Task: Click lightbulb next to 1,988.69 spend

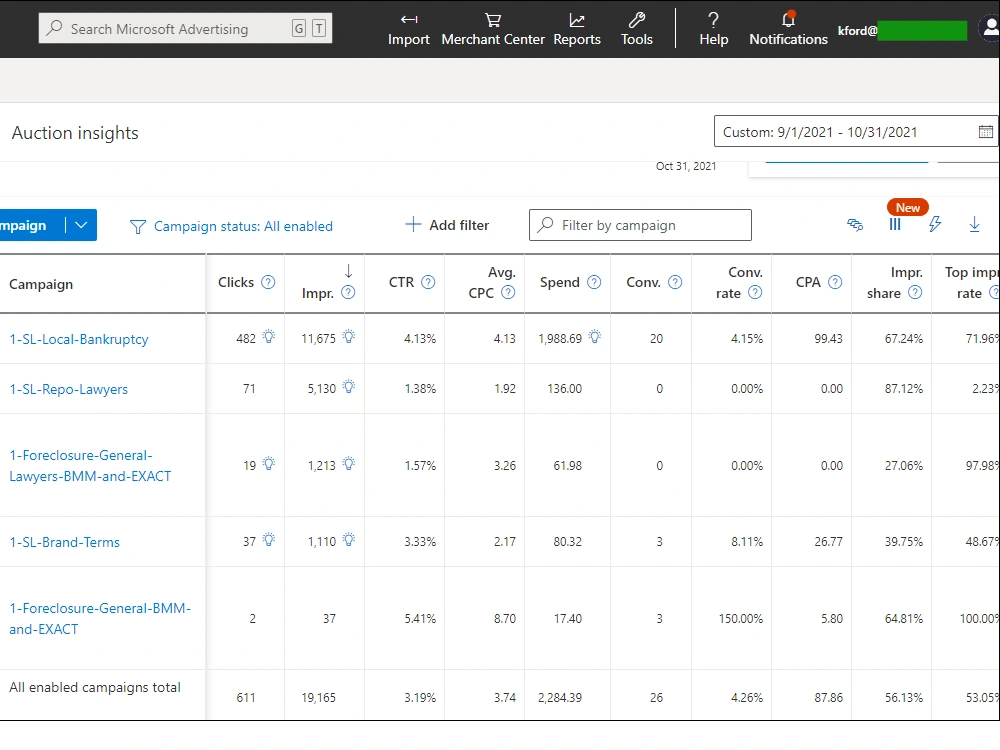Action: (595, 336)
